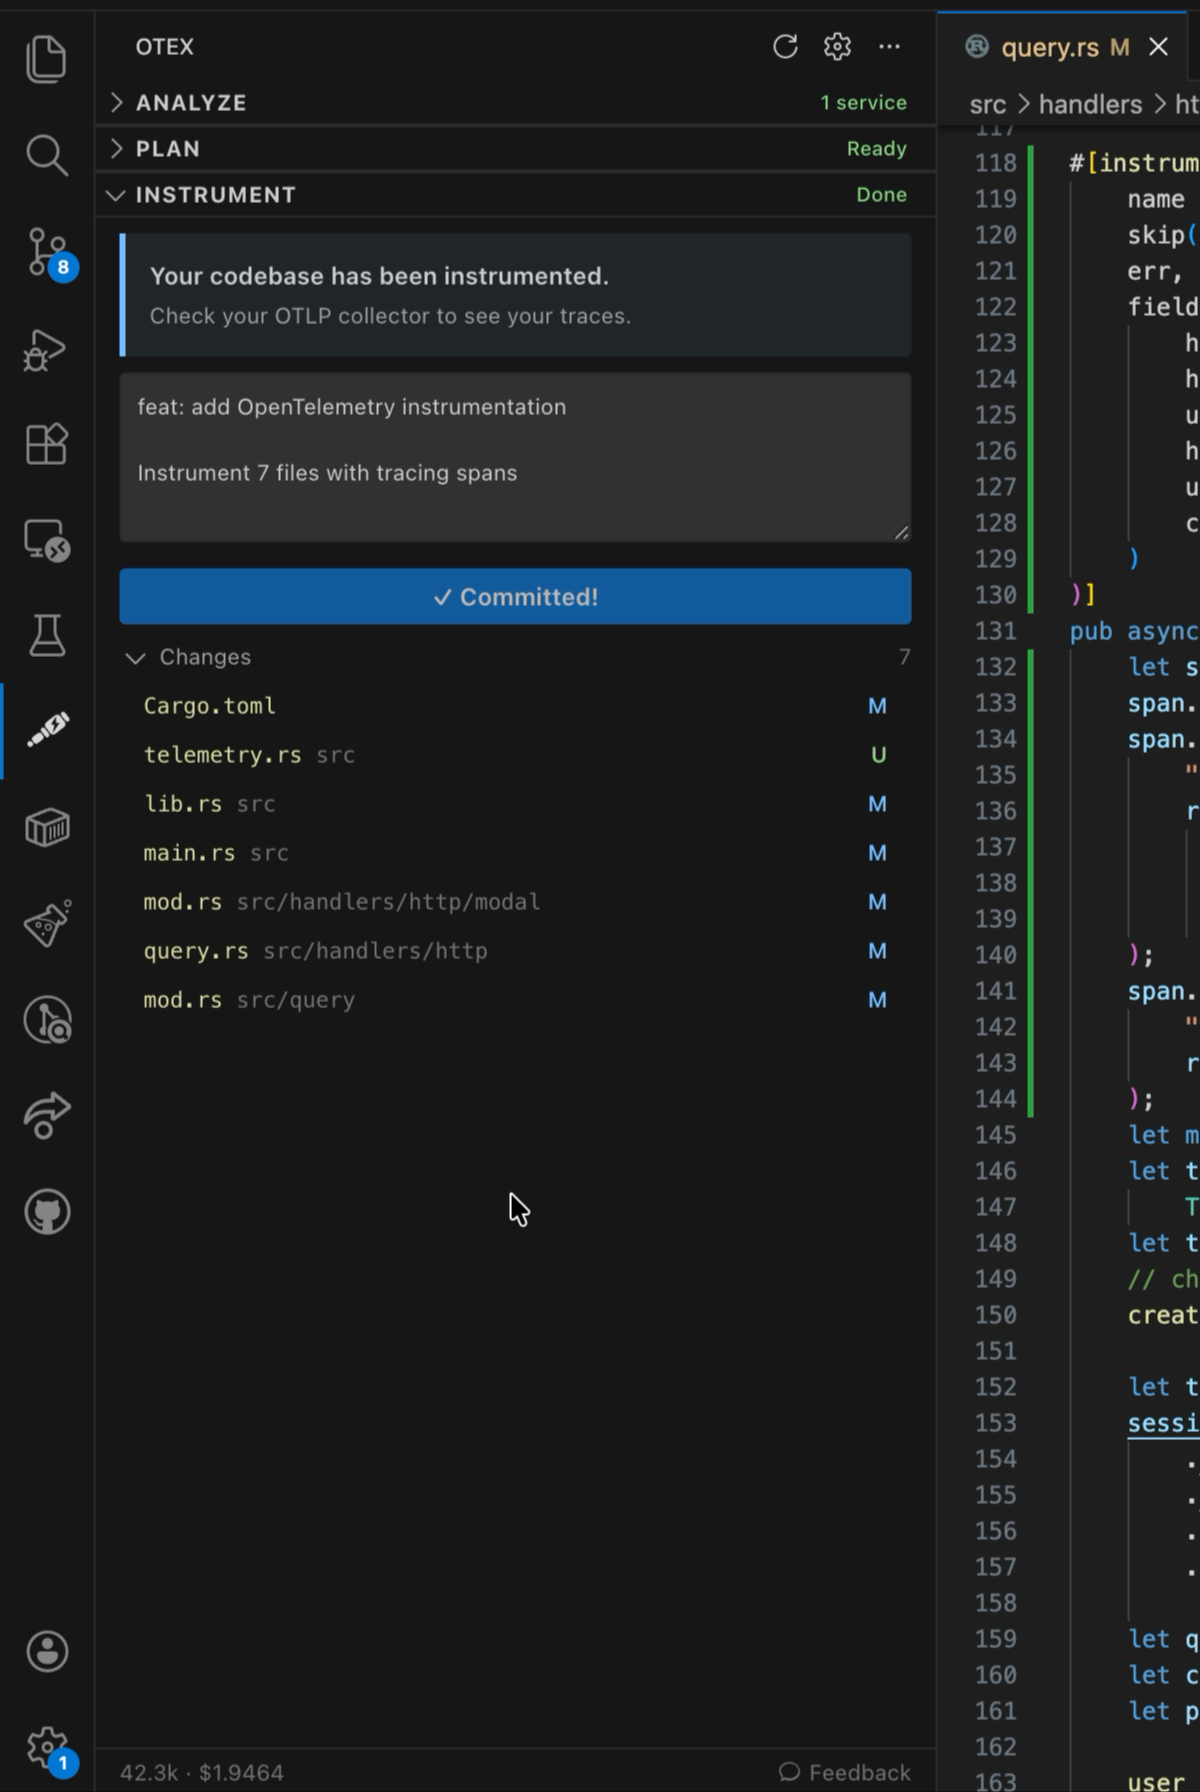This screenshot has height=1792, width=1200.
Task: Click the handlers breadcrumb segment
Action: pyautogui.click(x=1090, y=104)
